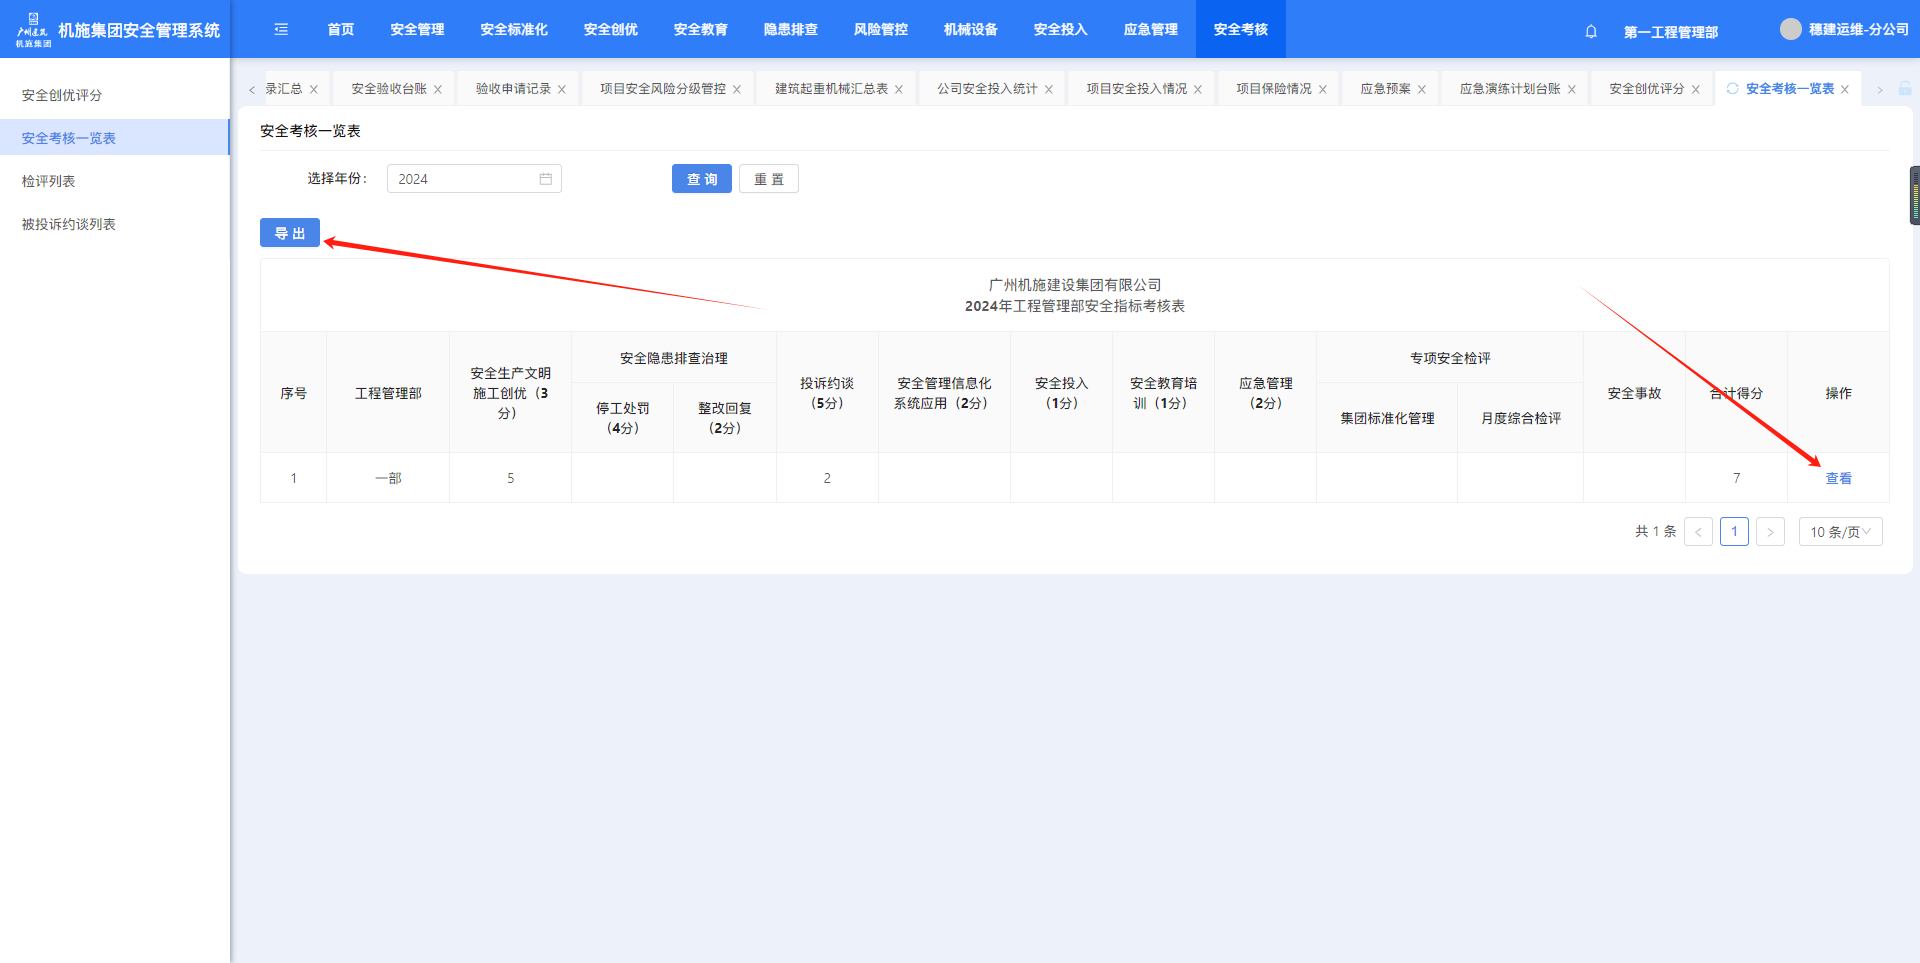This screenshot has width=1920, height=963.
Task: Click the notification bell icon
Action: 1591,31
